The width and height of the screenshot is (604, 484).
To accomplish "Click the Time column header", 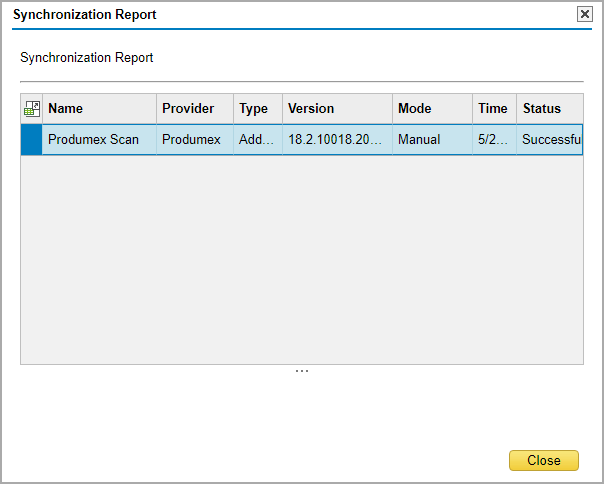I will click(493, 109).
